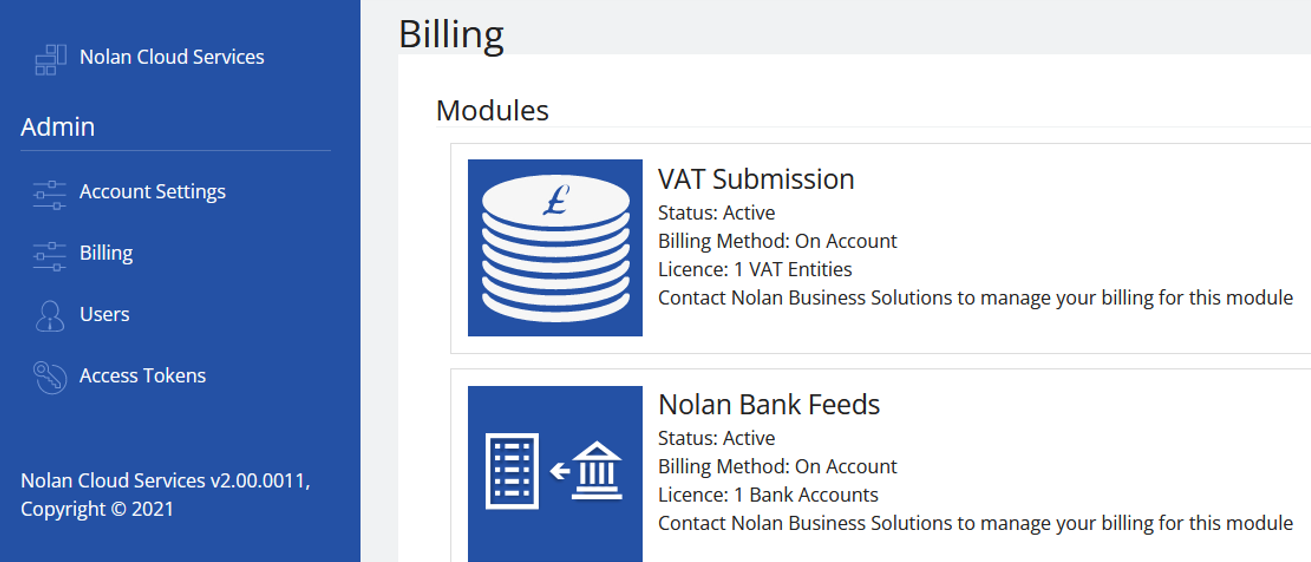Click the Nolan Cloud Services title text
Image resolution: width=1311 pixels, height=562 pixels.
point(172,57)
